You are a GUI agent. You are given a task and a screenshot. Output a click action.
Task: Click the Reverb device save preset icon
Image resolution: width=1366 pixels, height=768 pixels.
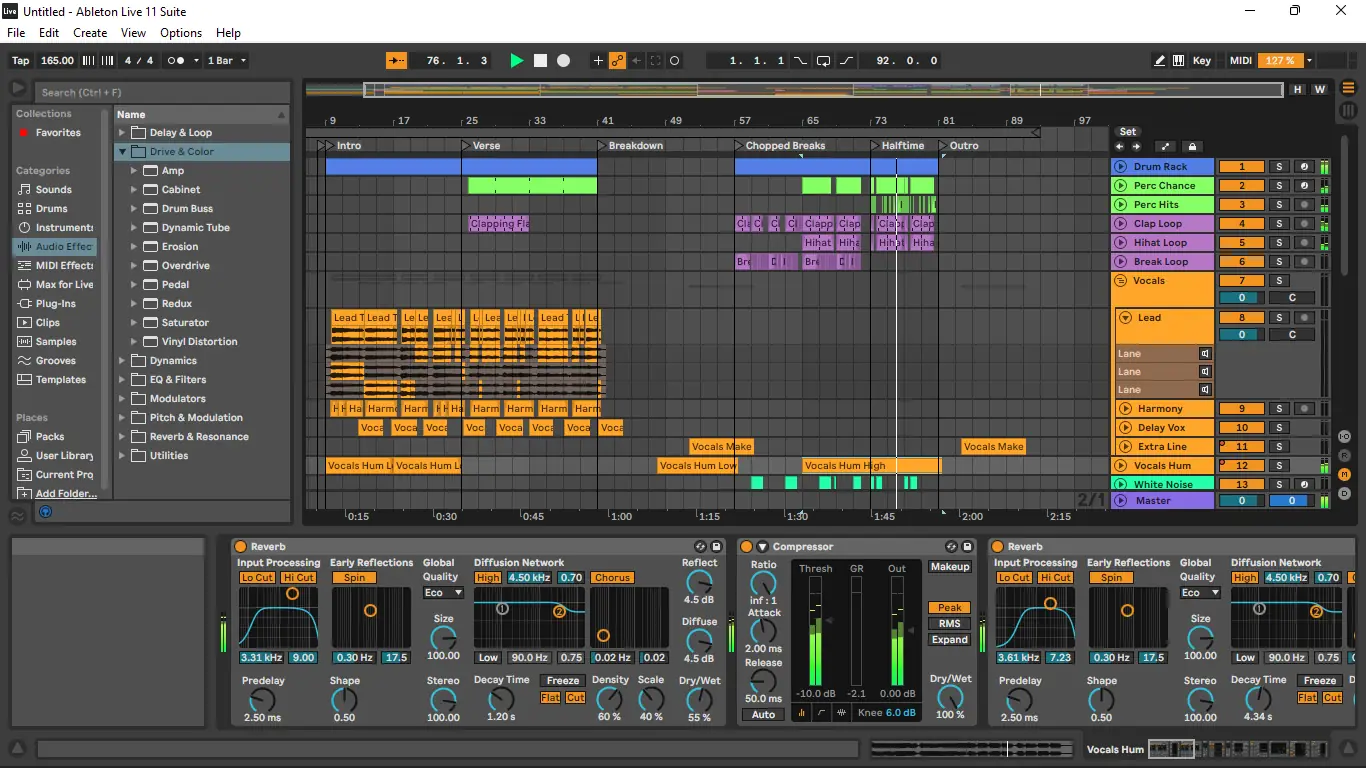point(716,547)
